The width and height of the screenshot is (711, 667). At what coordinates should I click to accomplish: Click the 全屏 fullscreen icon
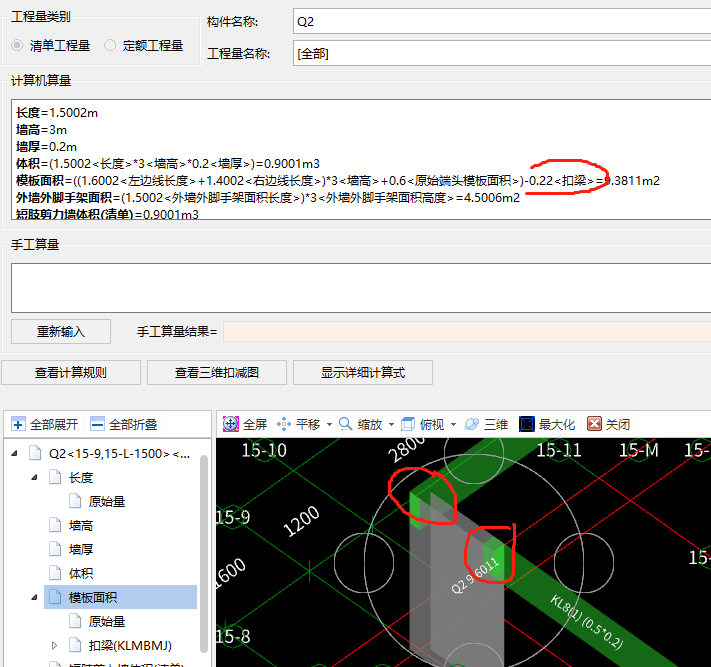[x=231, y=424]
